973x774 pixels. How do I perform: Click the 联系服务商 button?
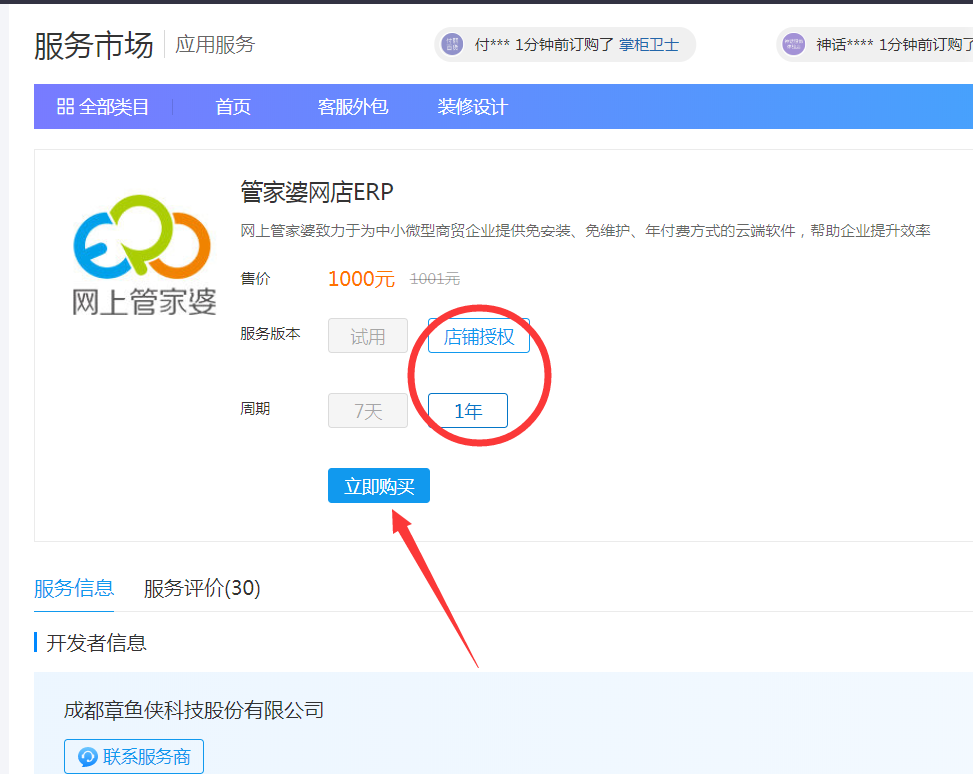(134, 756)
